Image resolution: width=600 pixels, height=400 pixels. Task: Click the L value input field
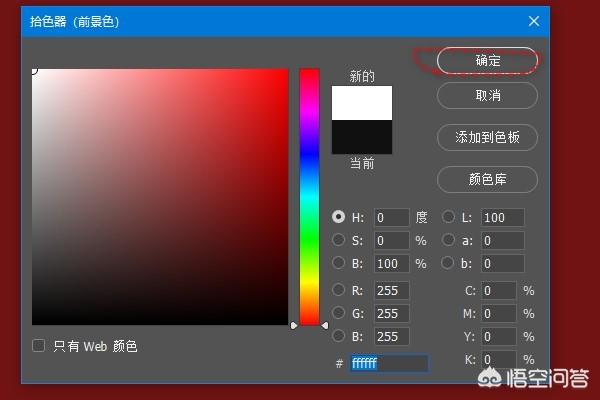(502, 217)
